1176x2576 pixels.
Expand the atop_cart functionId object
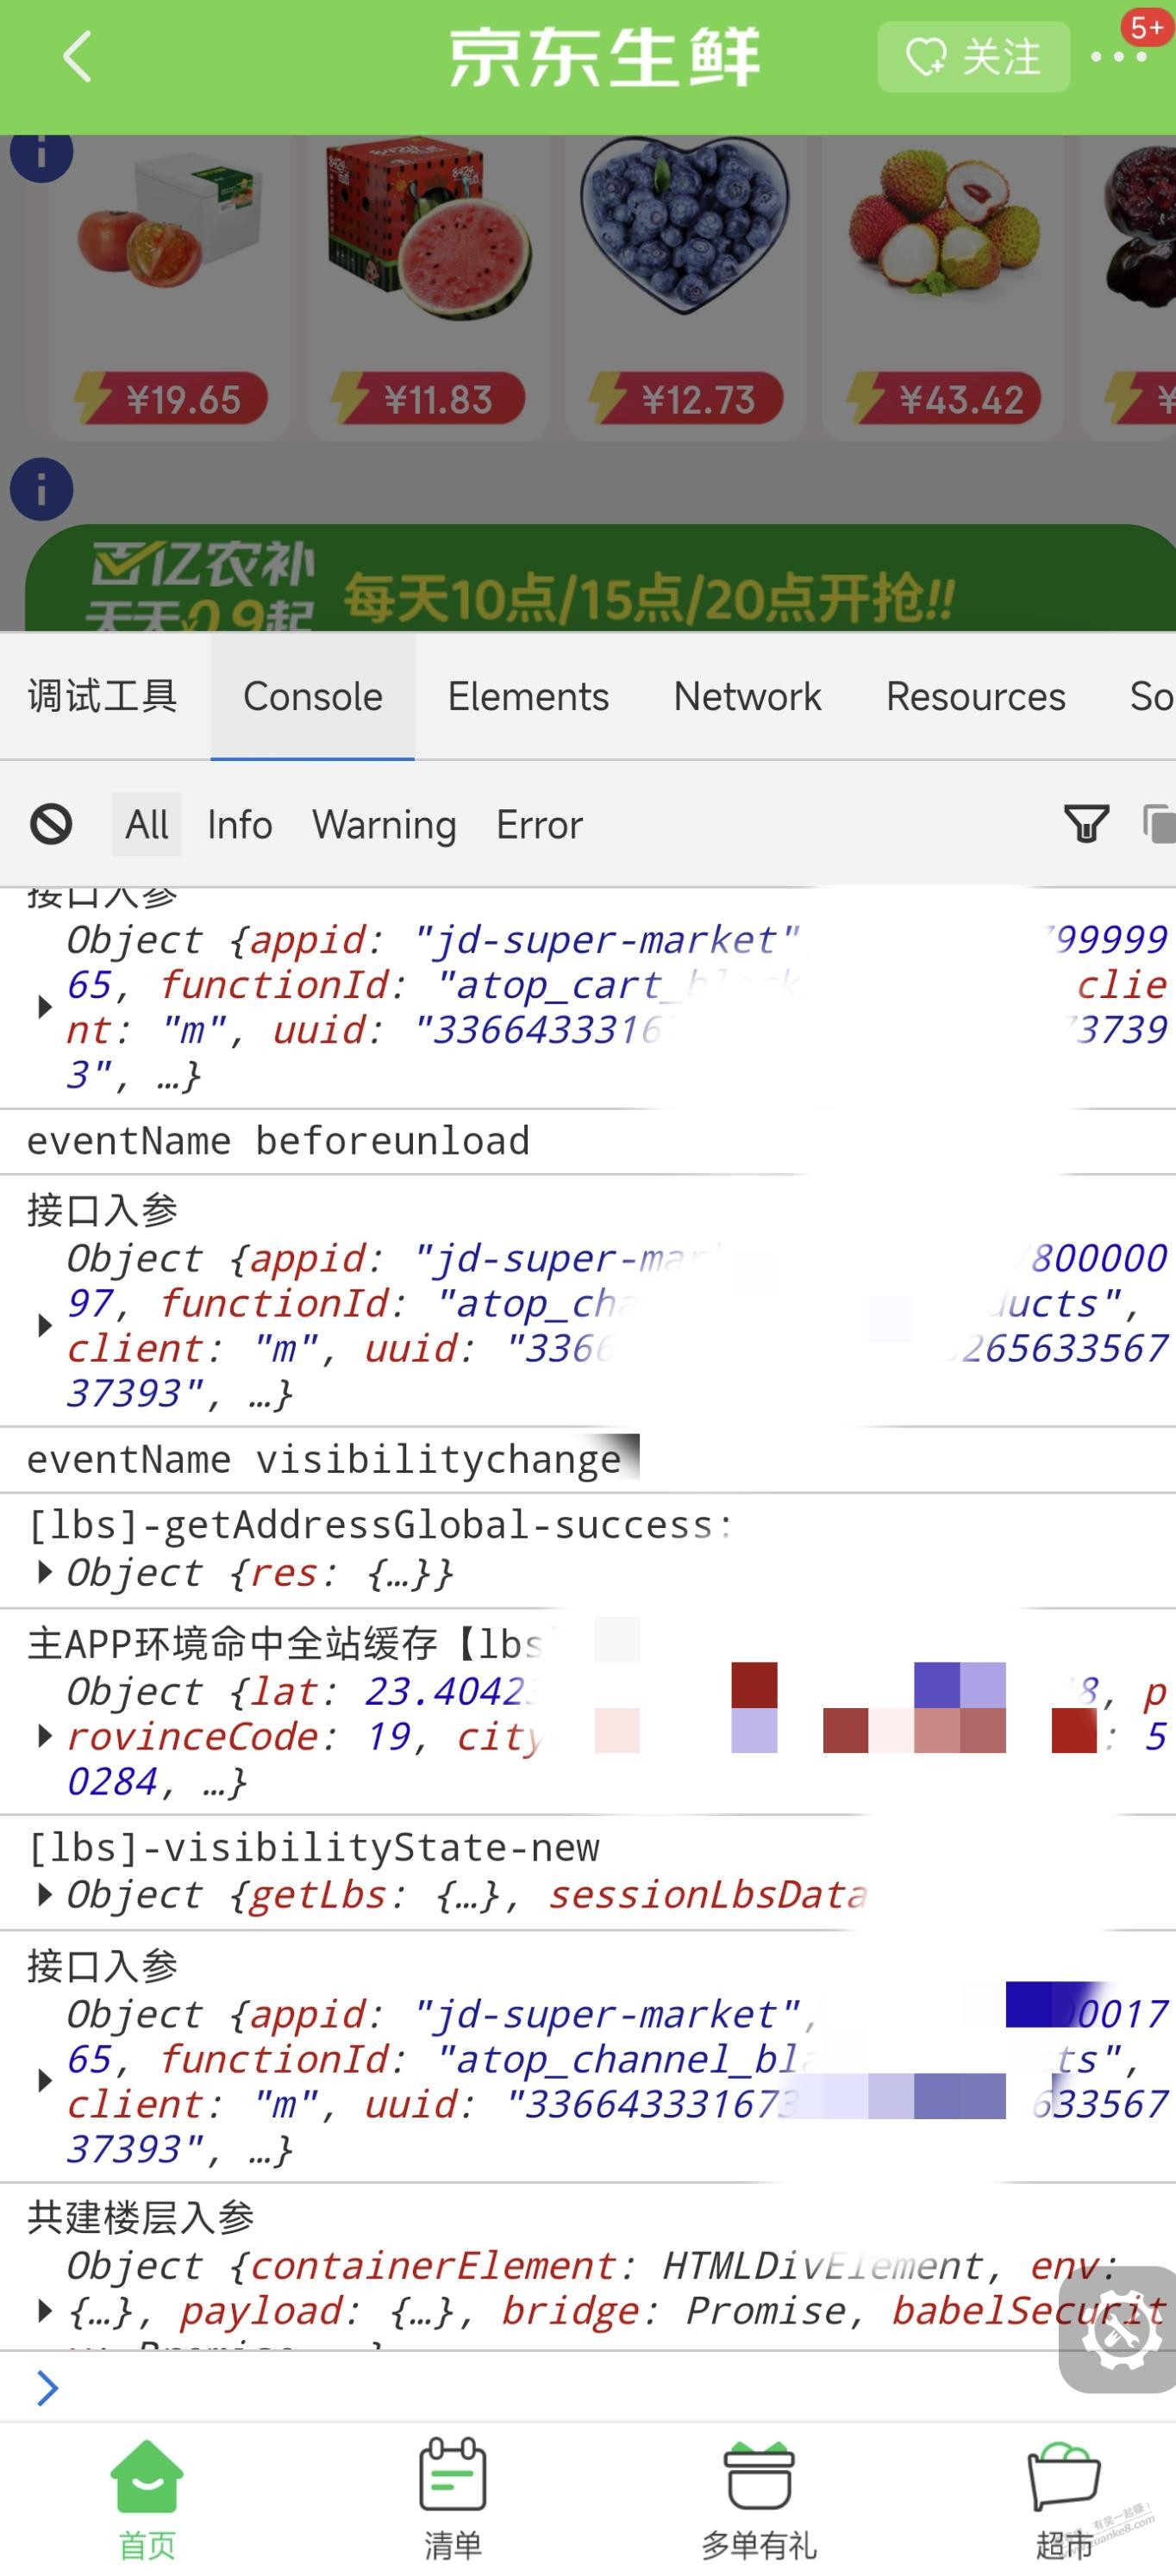44,1007
